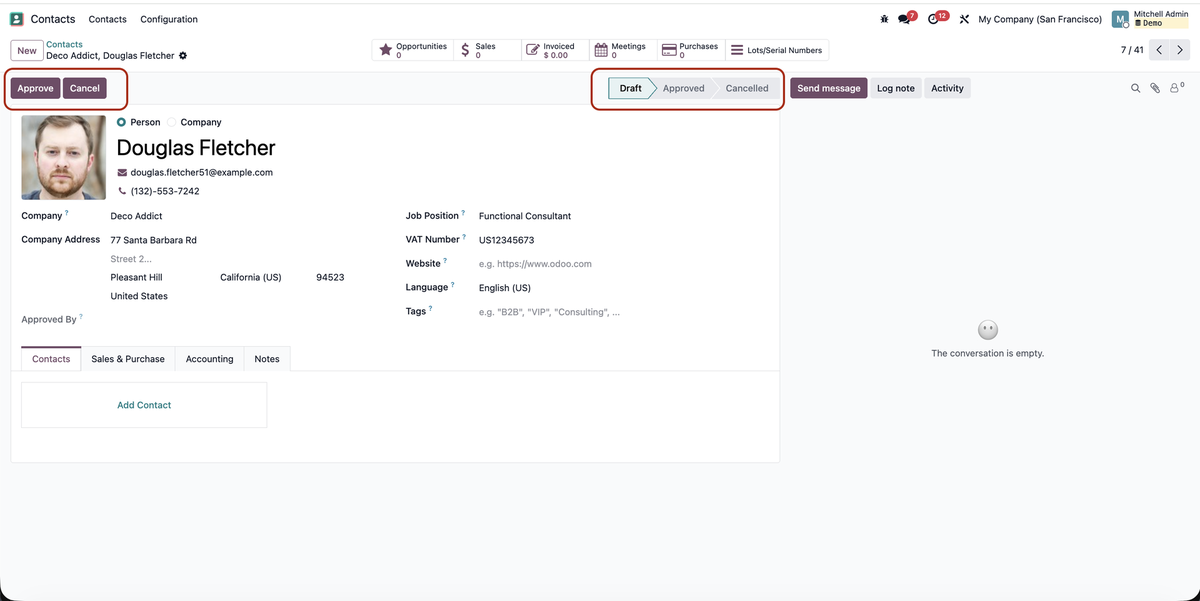Open the Configuration menu

(x=168, y=18)
